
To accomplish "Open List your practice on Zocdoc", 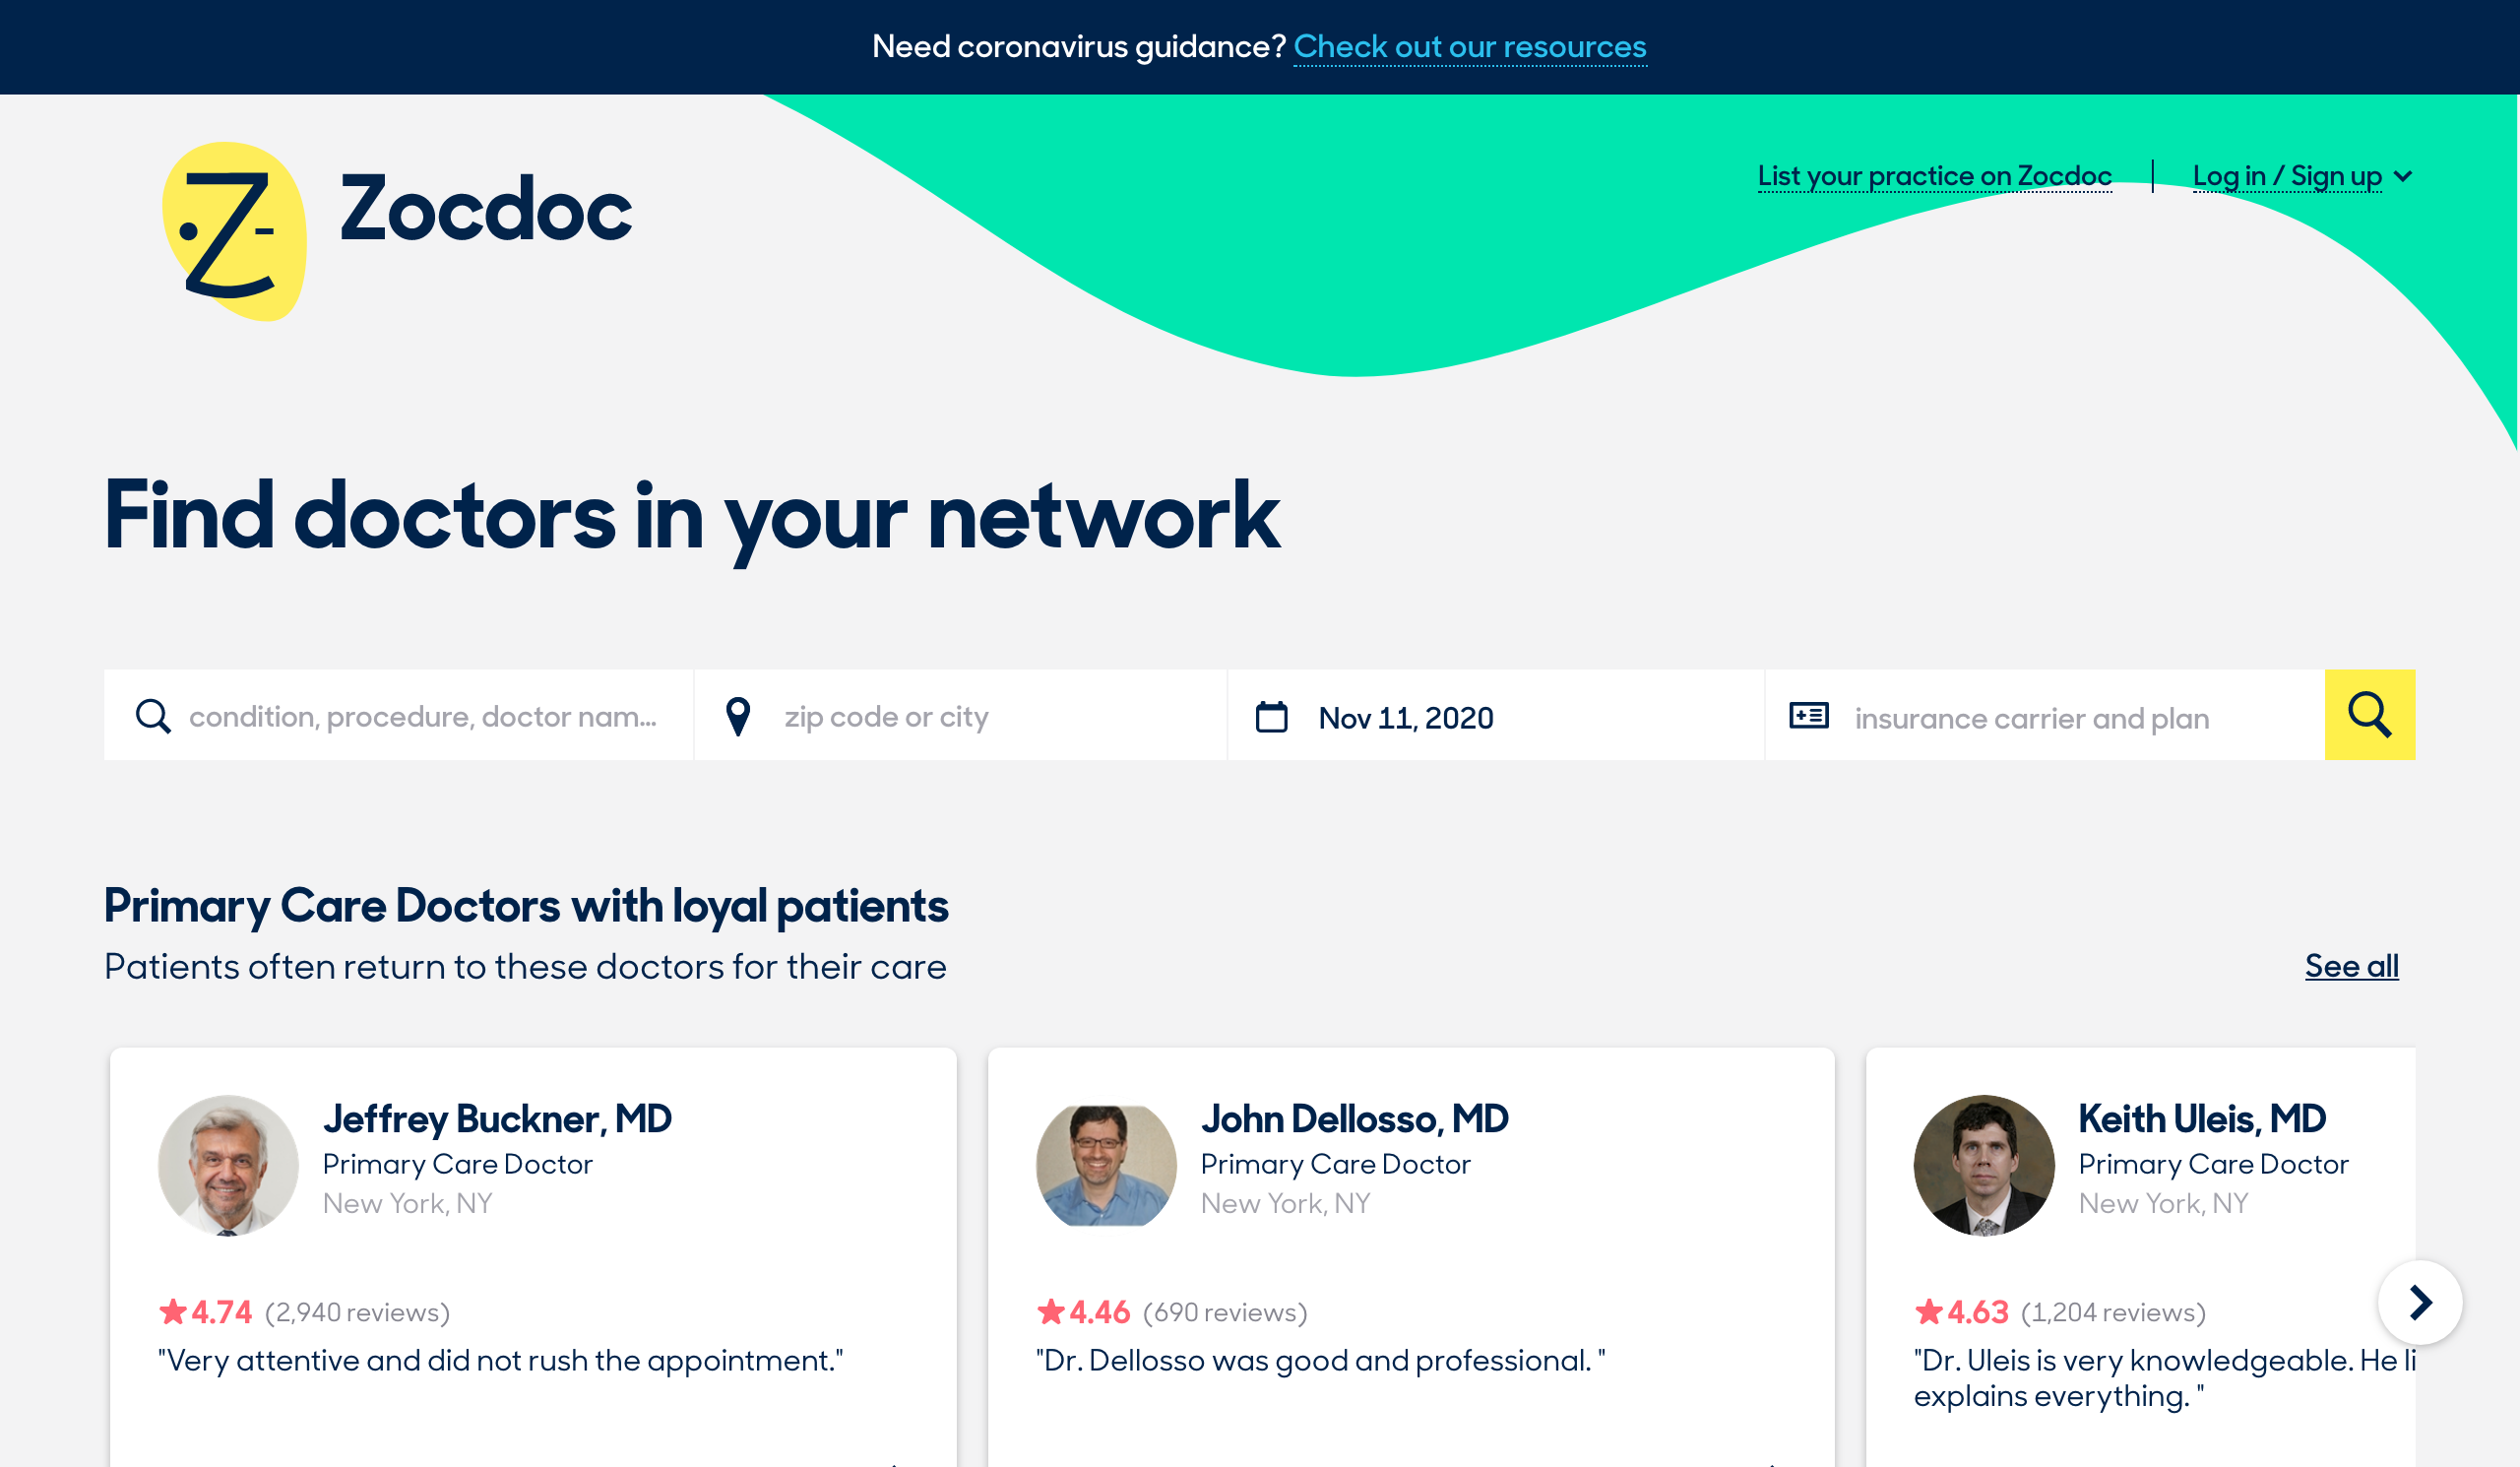I will point(1934,176).
